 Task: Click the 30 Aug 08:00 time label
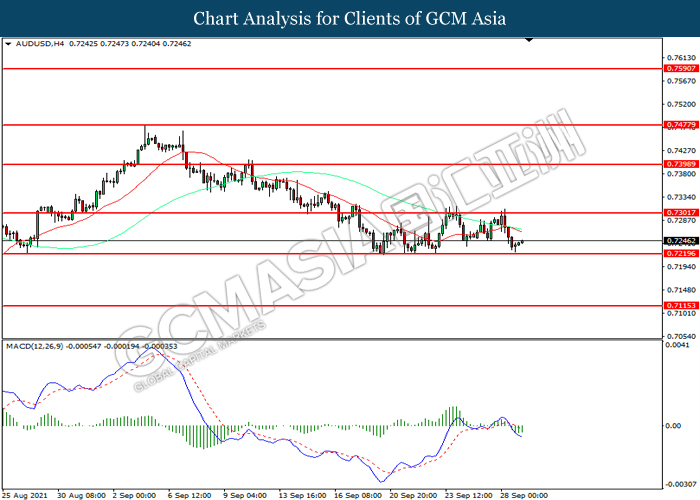point(82,495)
